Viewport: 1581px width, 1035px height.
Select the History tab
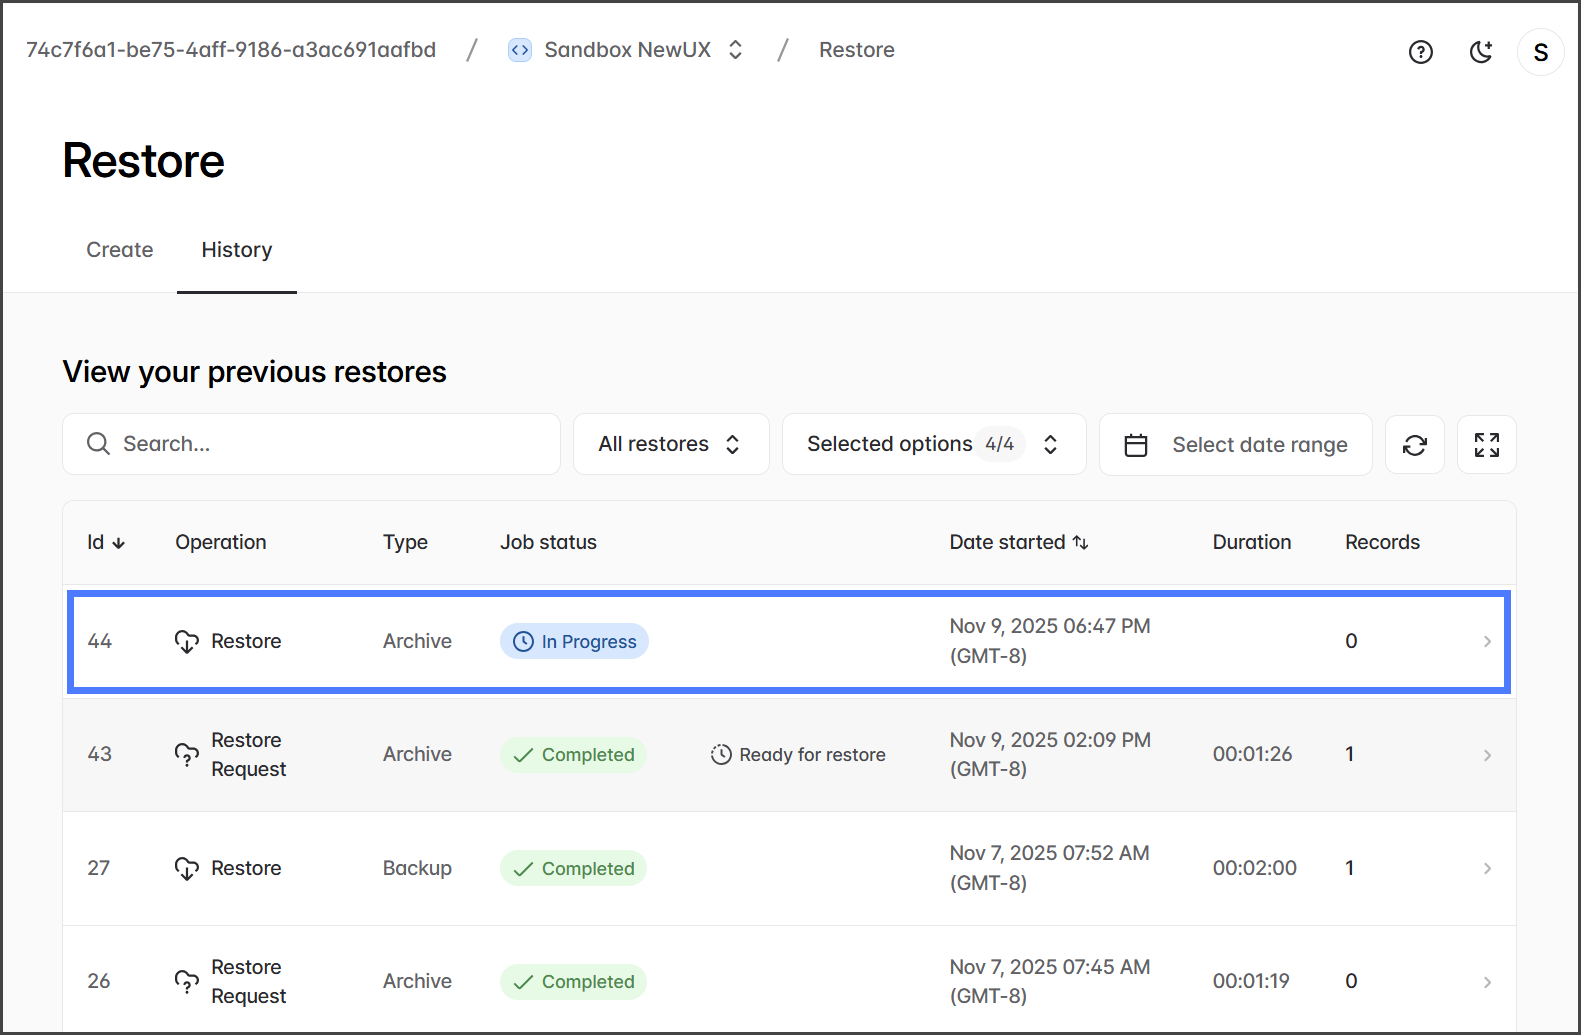coord(237,250)
